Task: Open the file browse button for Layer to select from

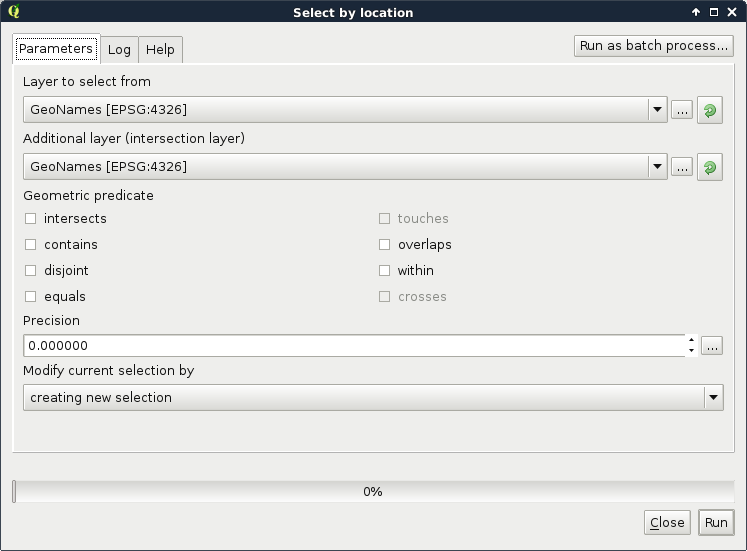Action: click(x=682, y=110)
